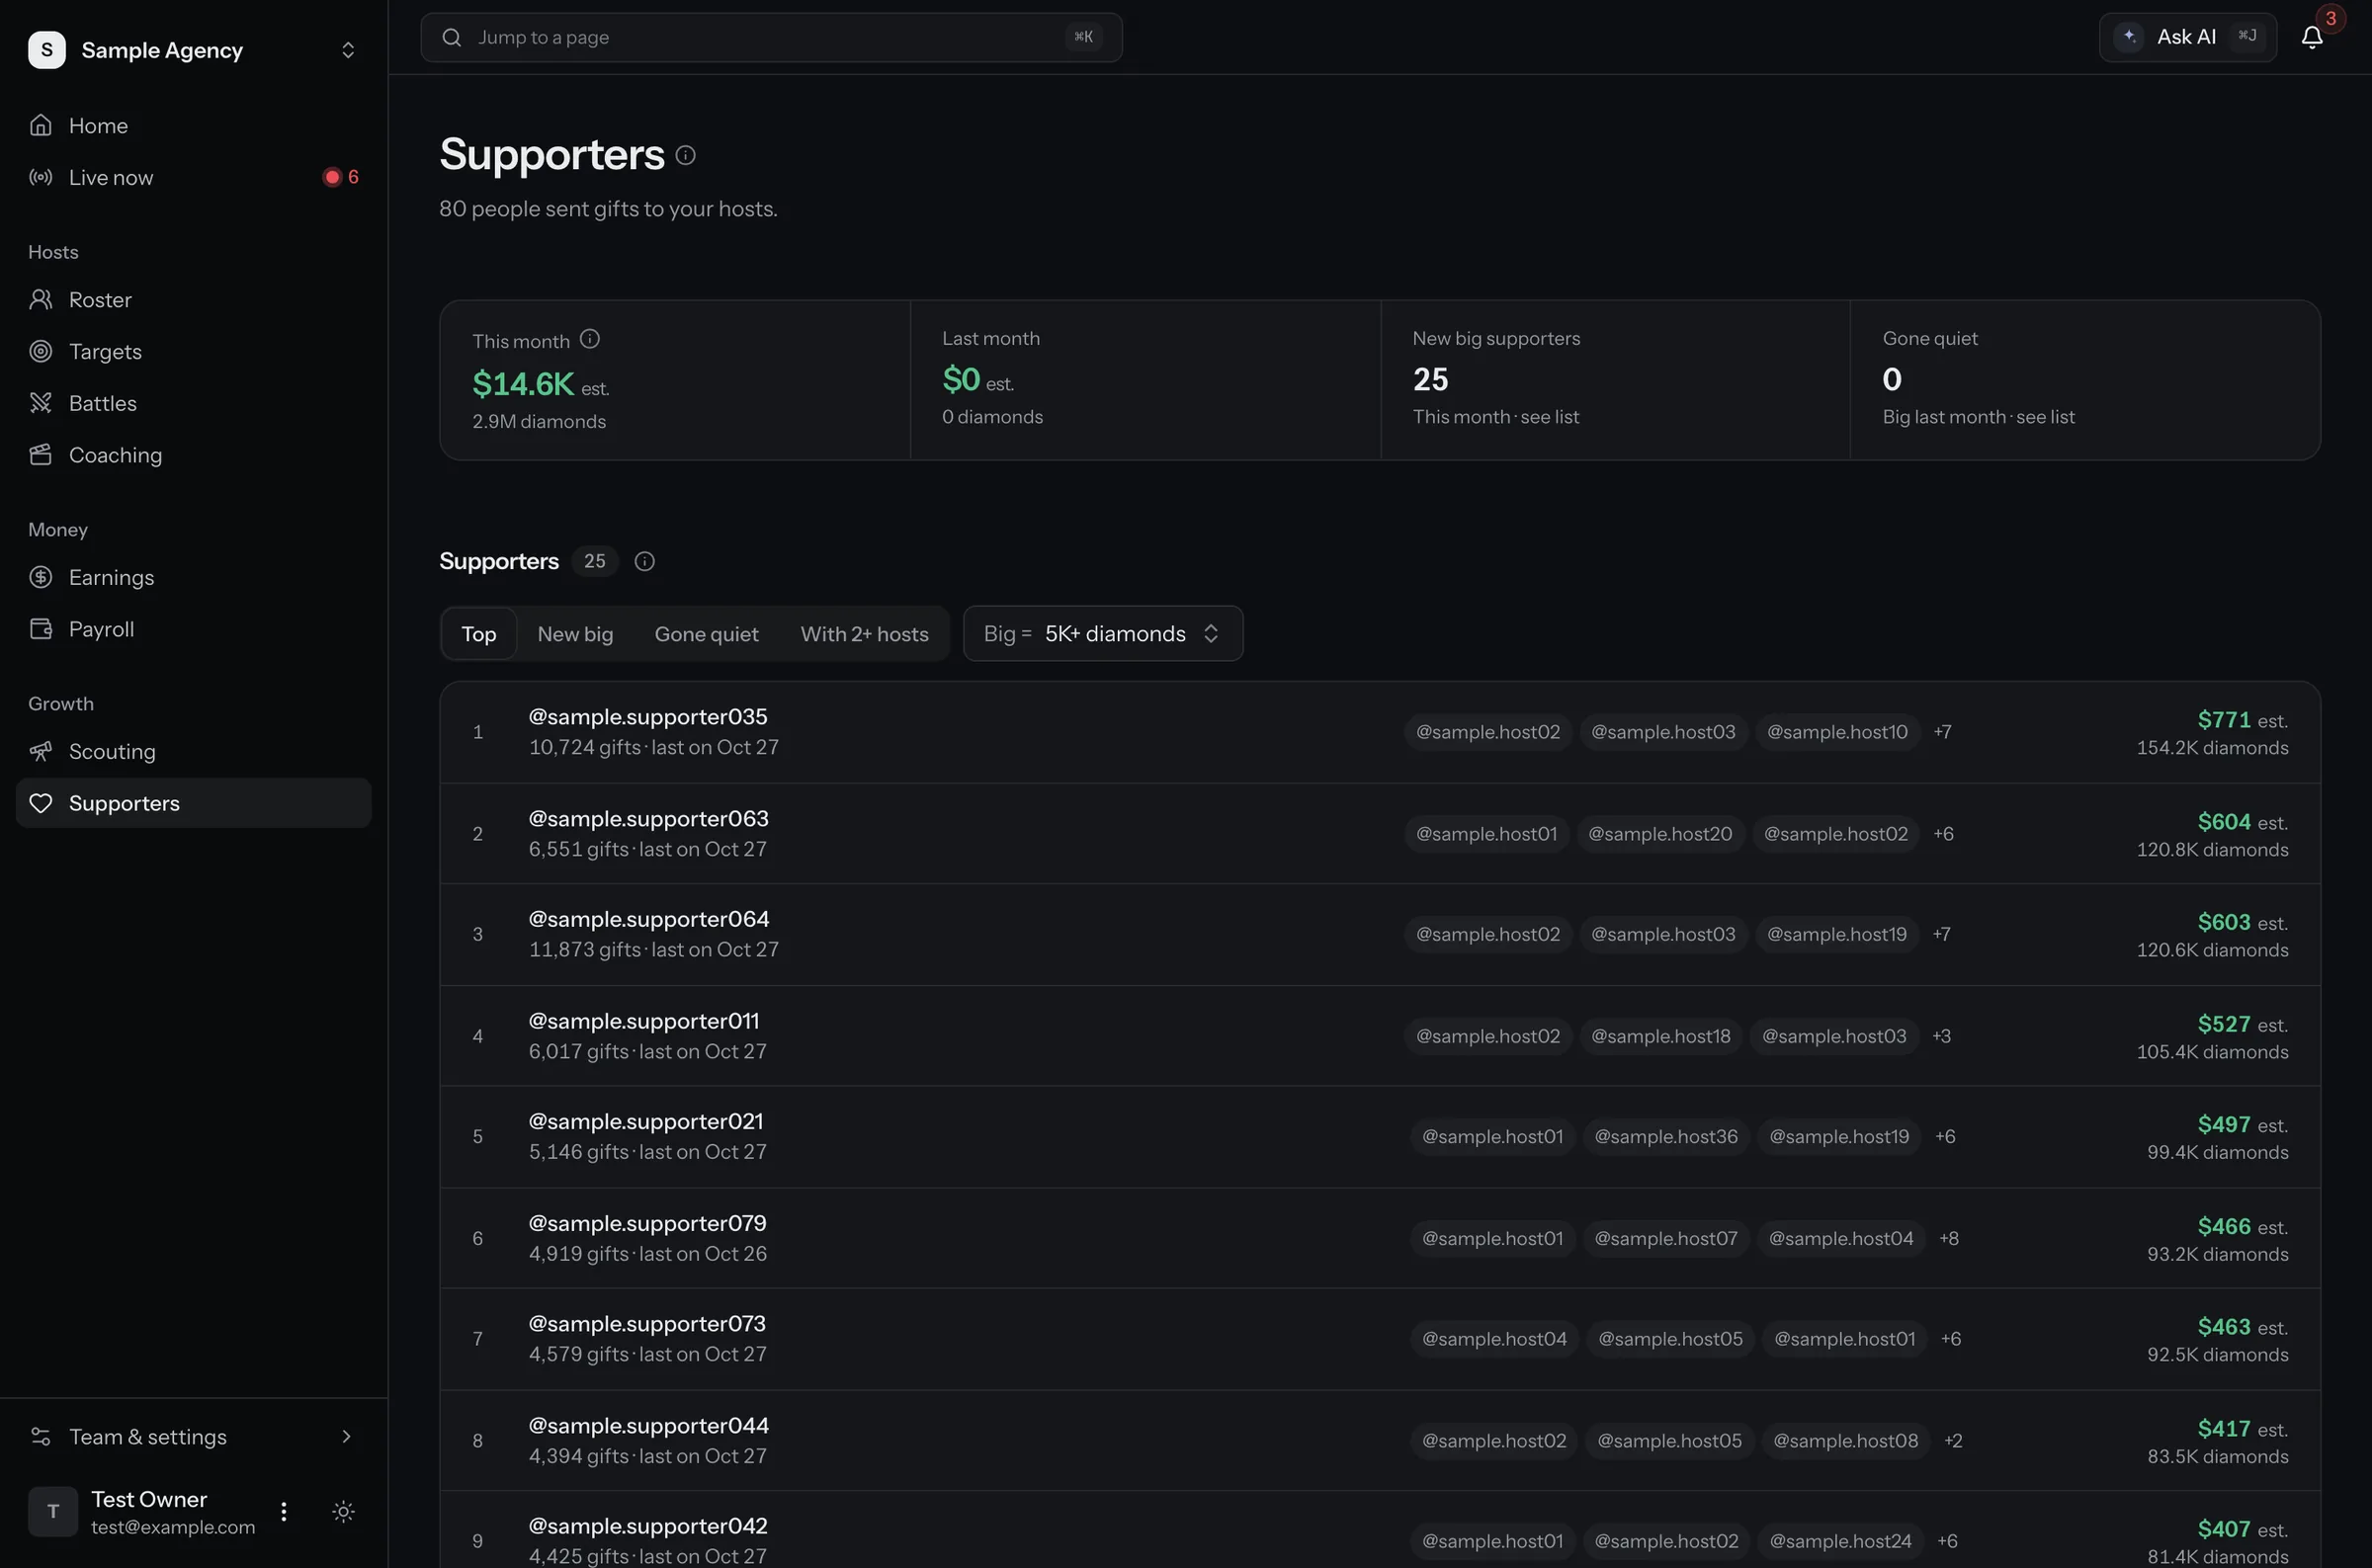Switch to With 2+ hosts tab
This screenshot has height=1568, width=2372.
[864, 633]
